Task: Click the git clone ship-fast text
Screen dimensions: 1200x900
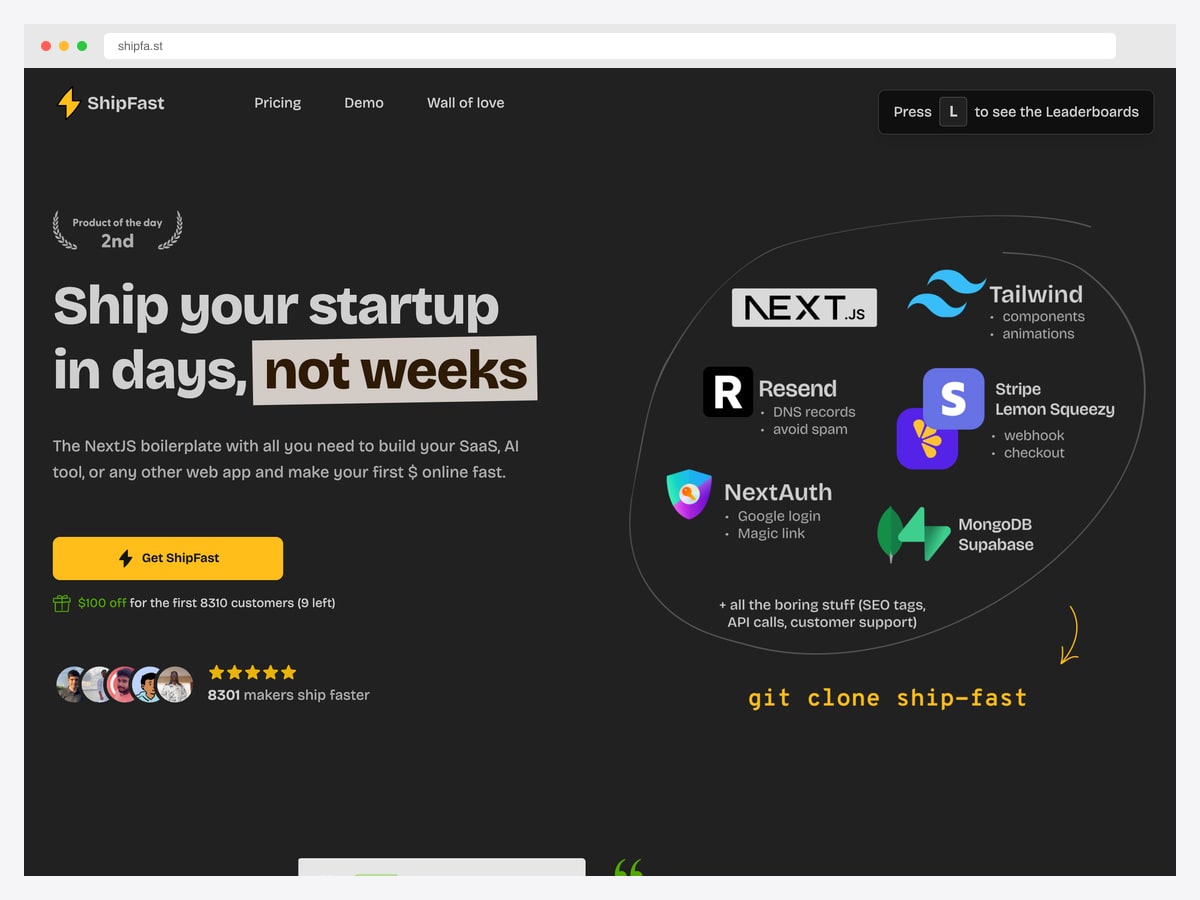Action: coord(887,697)
